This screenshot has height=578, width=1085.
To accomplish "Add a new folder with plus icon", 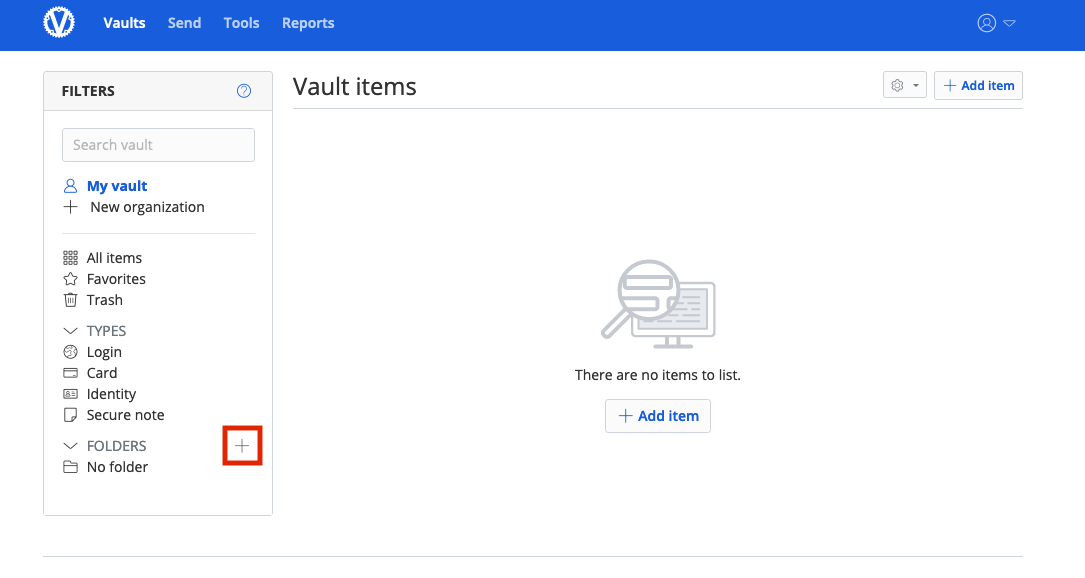I will 242,446.
